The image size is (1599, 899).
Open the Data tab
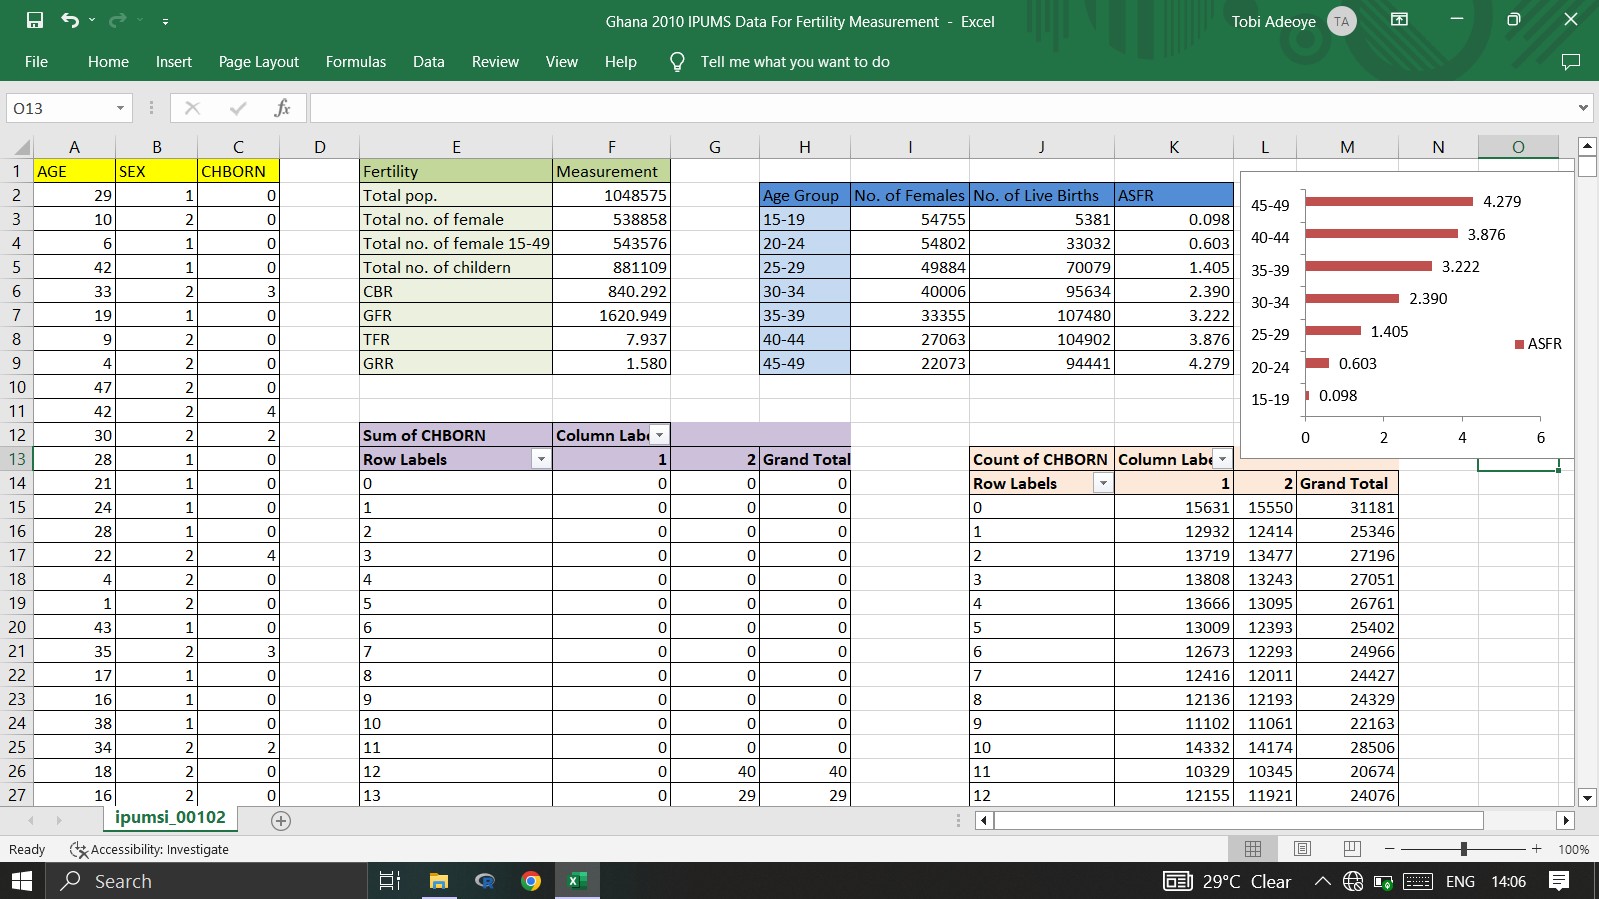tap(428, 62)
